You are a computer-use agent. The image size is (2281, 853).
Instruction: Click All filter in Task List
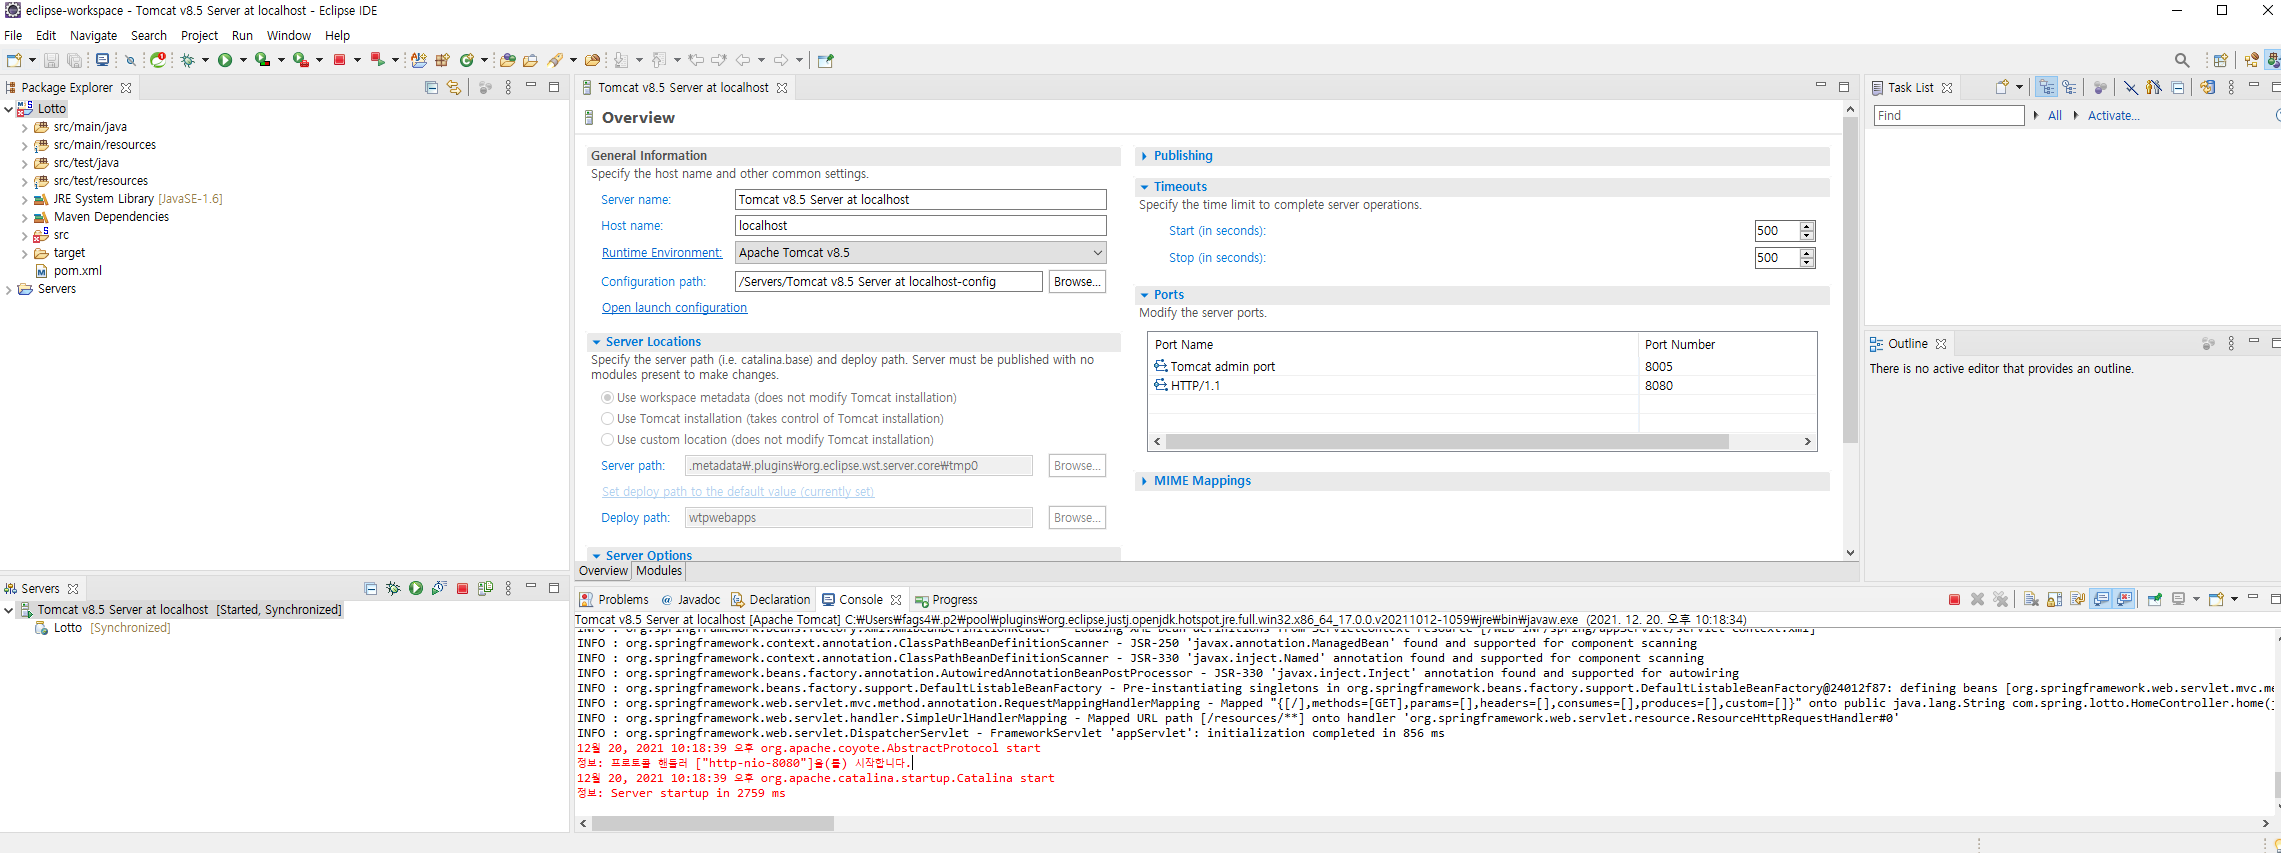tap(2054, 116)
